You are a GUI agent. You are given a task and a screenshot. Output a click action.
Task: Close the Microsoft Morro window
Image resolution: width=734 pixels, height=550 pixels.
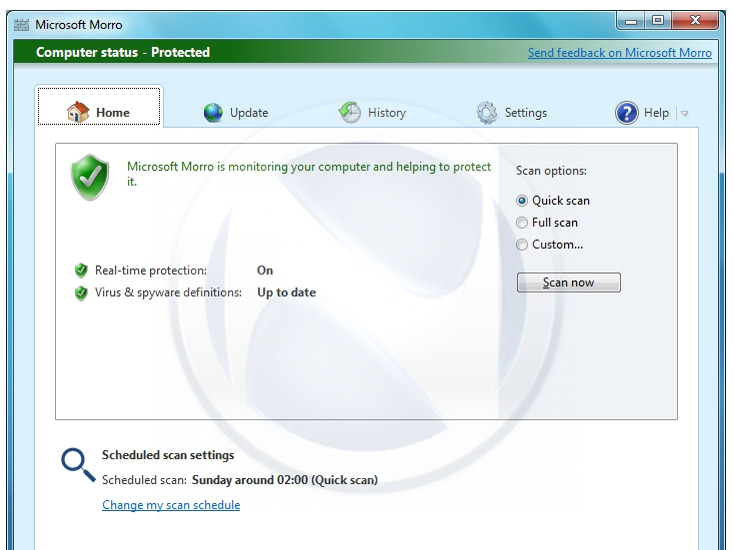(x=695, y=21)
